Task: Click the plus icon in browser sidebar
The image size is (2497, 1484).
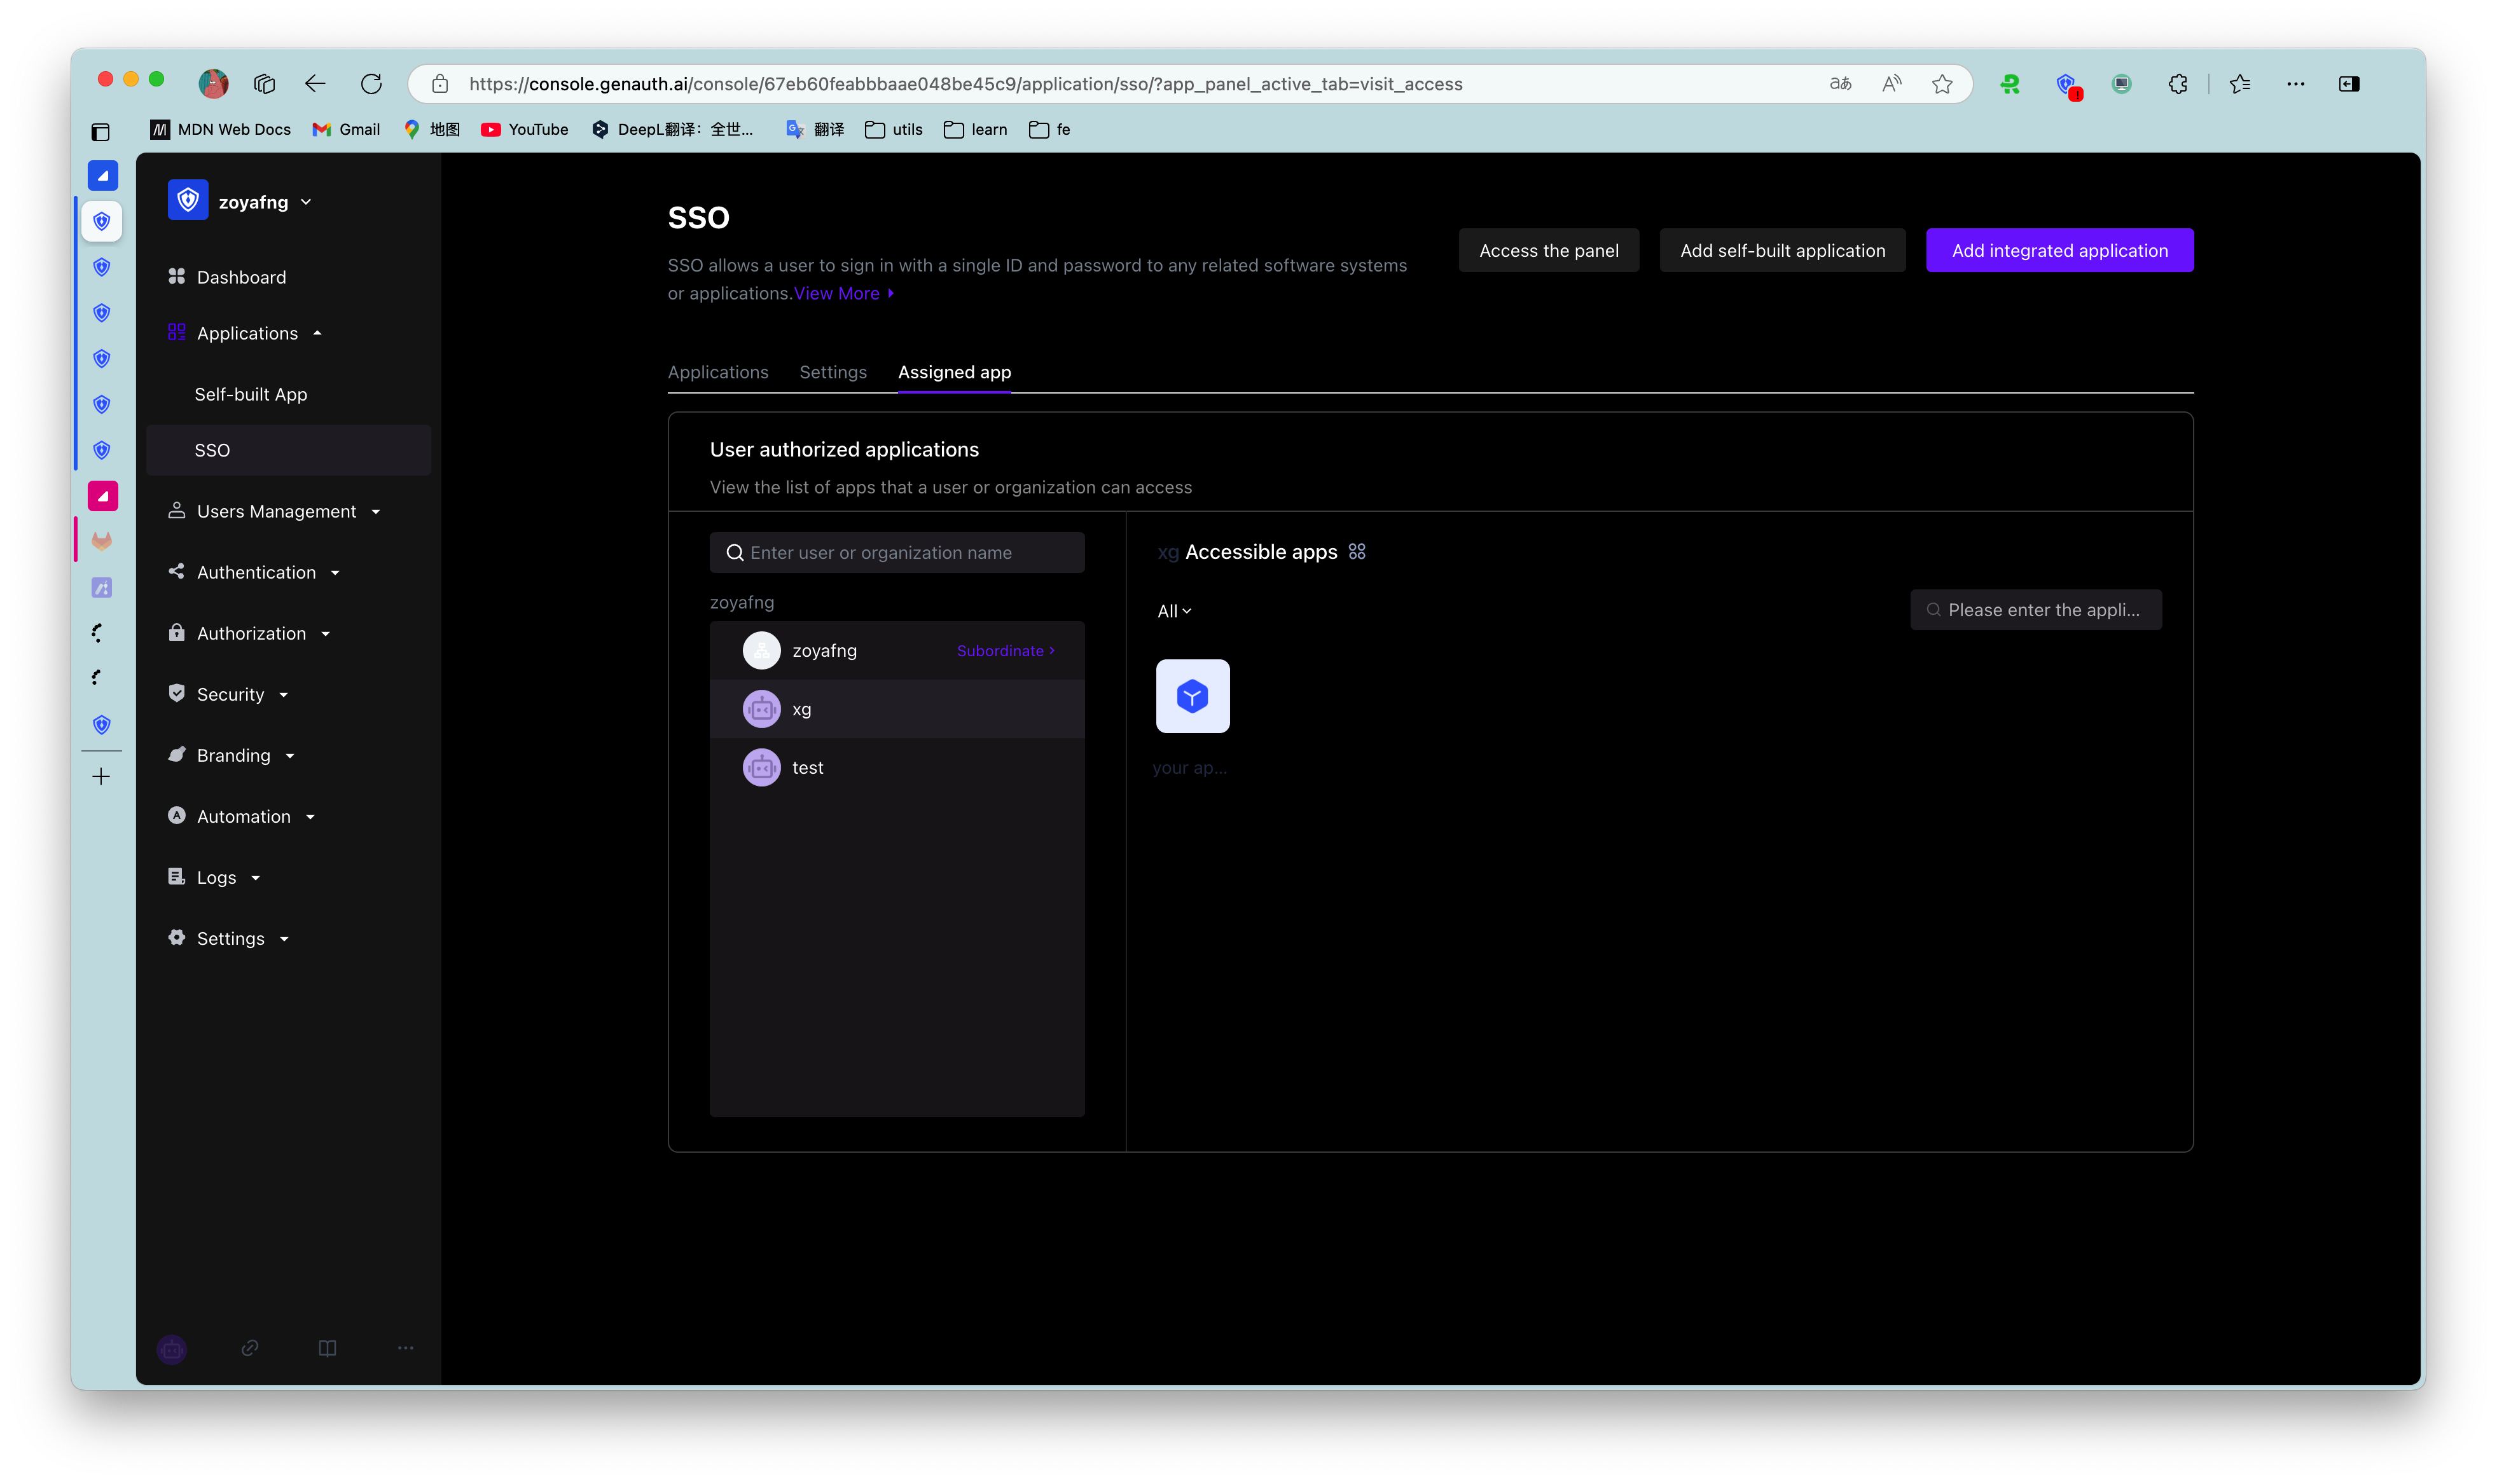Action: tap(101, 777)
